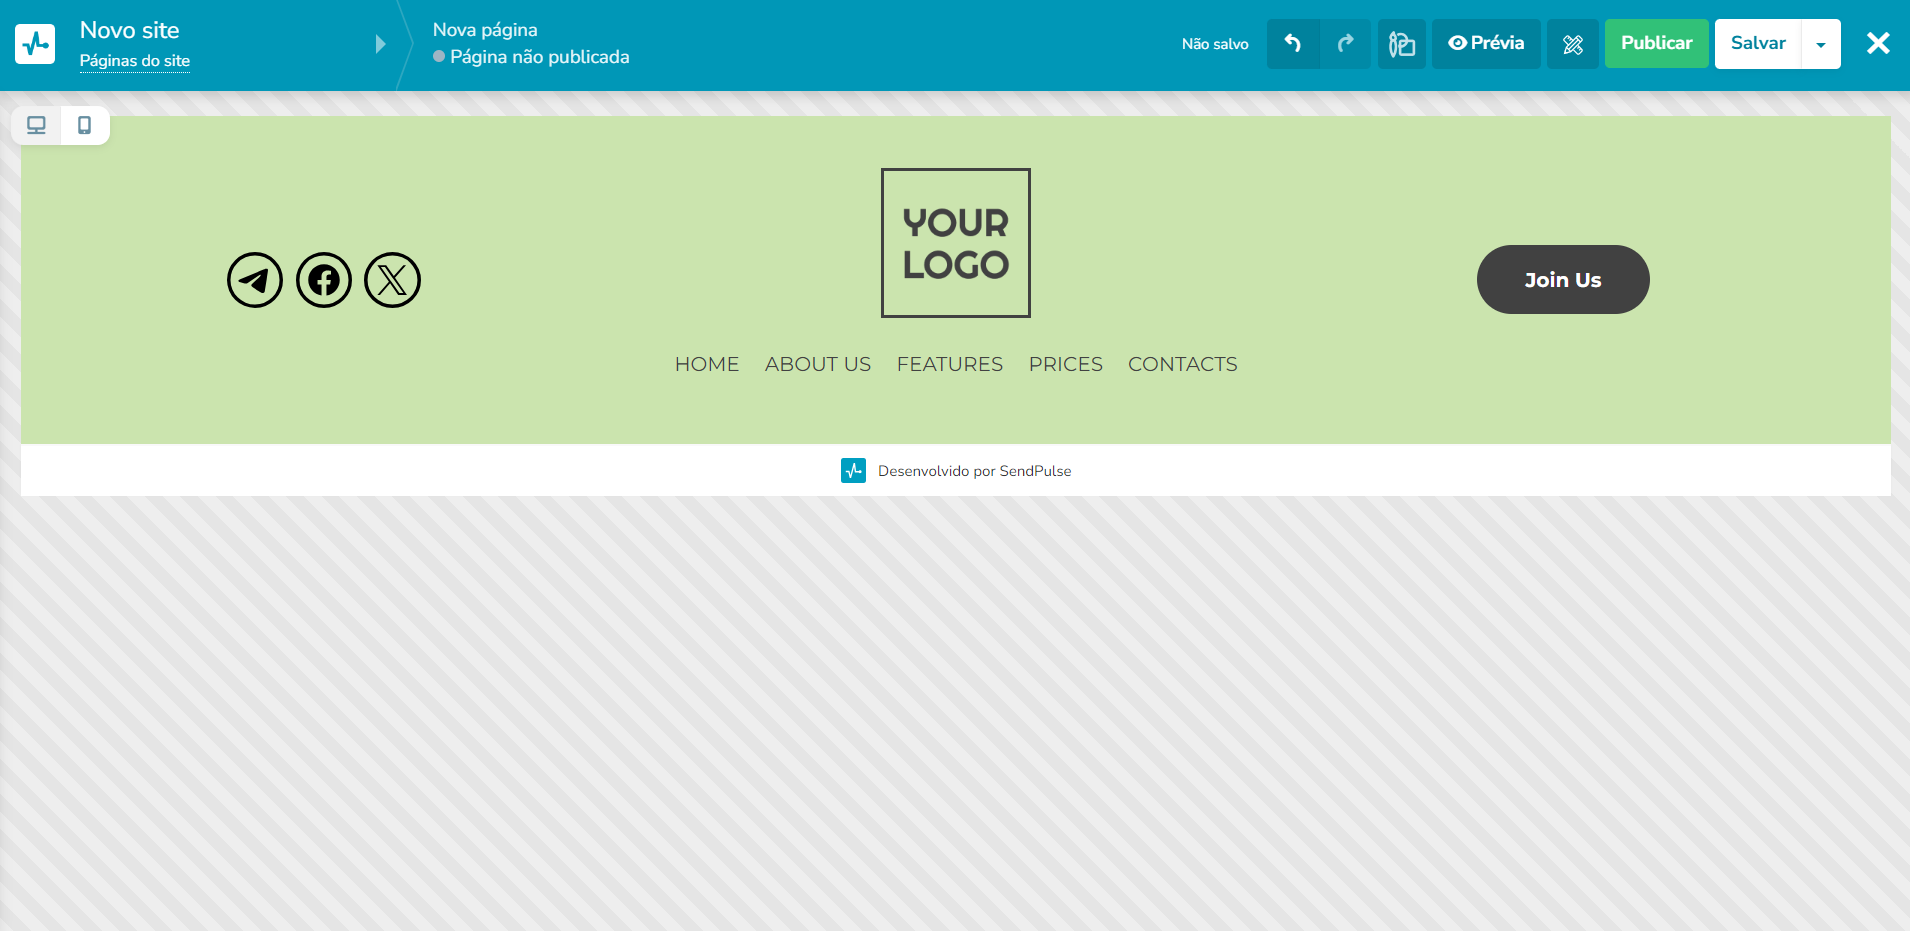The image size is (1910, 931).
Task: Switch to desktop view mode
Action: click(37, 125)
